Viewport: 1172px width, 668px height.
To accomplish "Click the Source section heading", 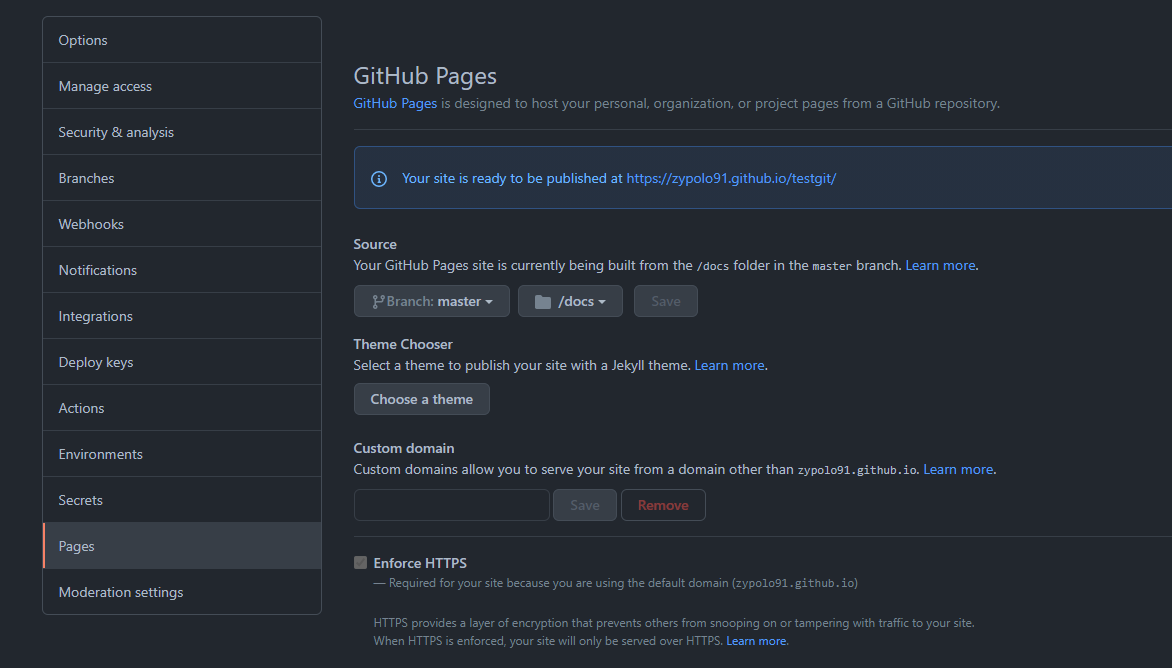I will click(375, 244).
